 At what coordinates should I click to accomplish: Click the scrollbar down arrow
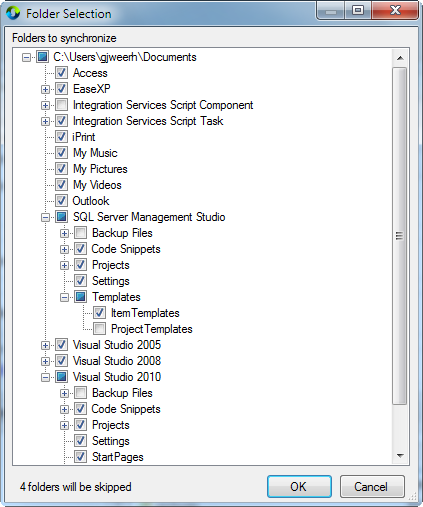pos(400,456)
